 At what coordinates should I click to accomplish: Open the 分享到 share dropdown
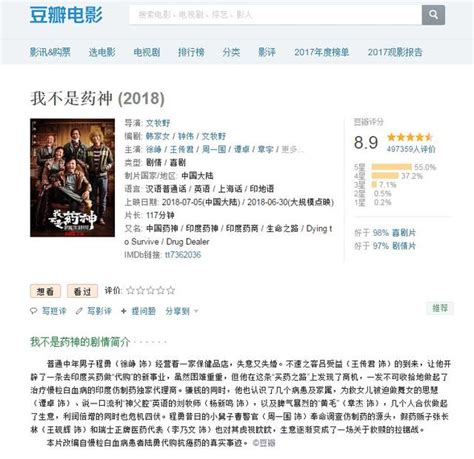click(182, 311)
